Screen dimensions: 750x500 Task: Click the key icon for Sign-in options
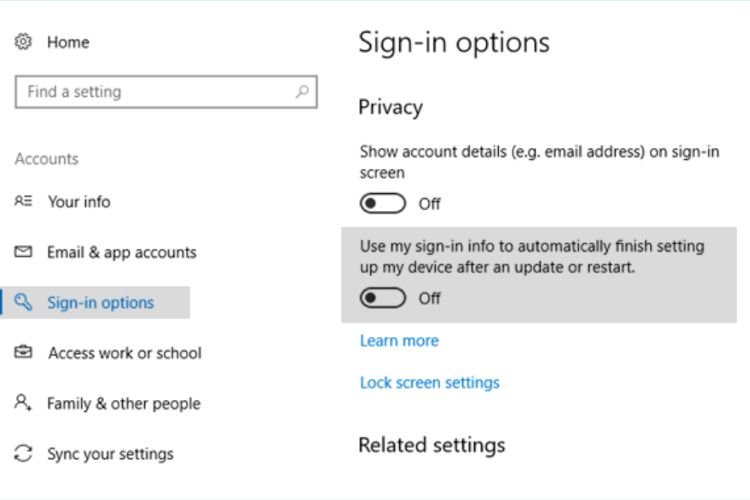pos(23,303)
